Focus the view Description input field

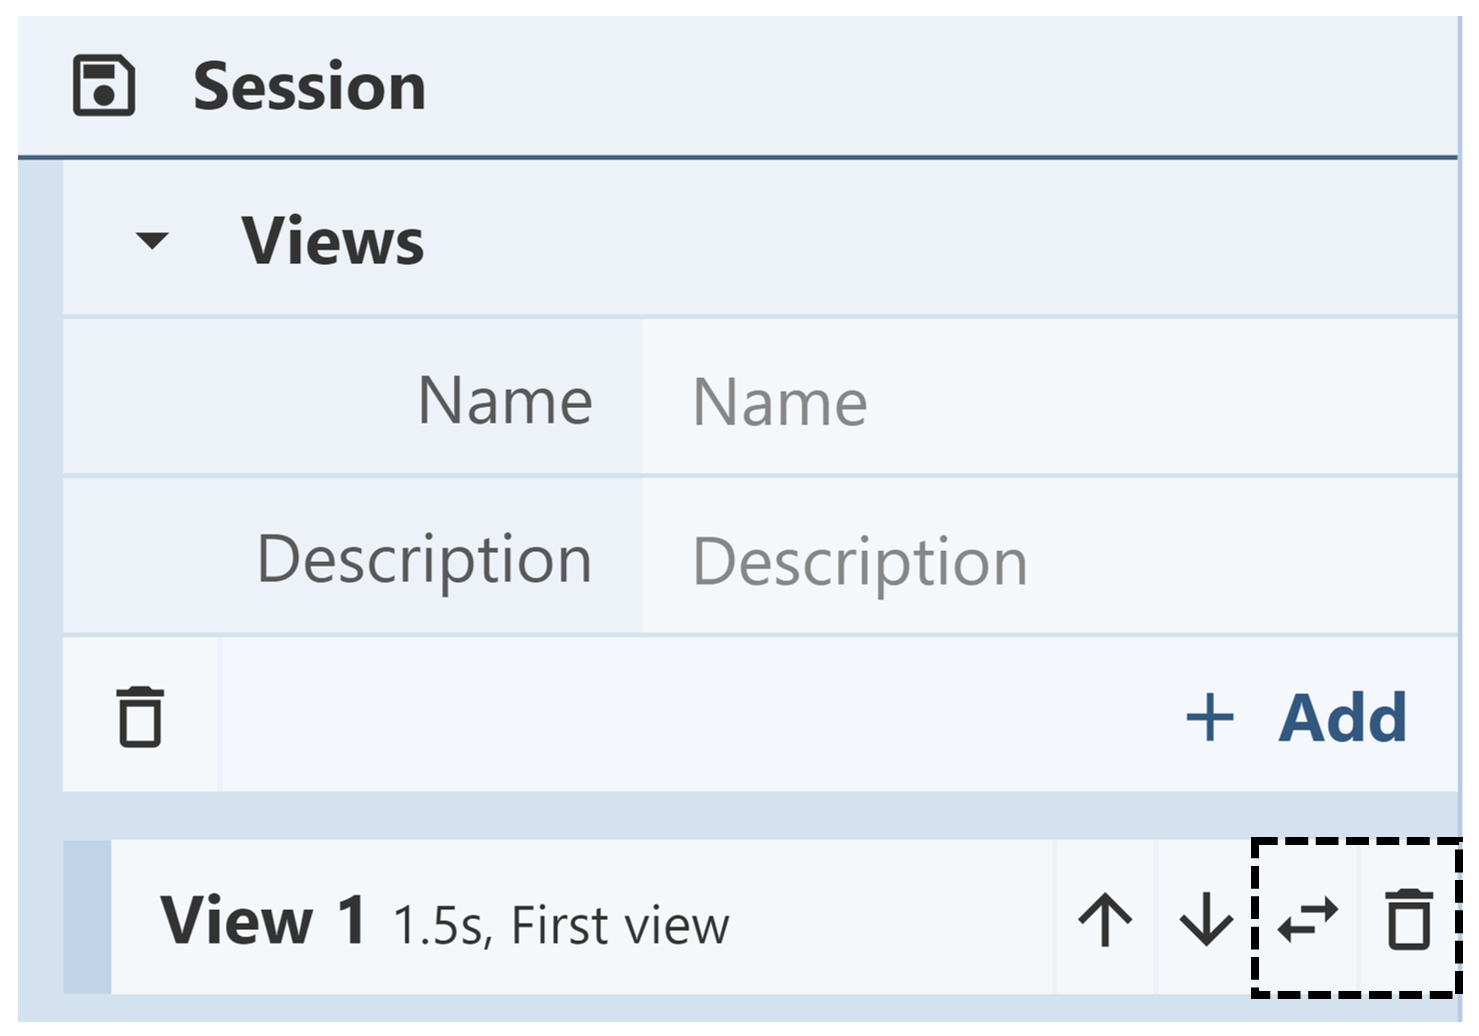click(x=1048, y=560)
